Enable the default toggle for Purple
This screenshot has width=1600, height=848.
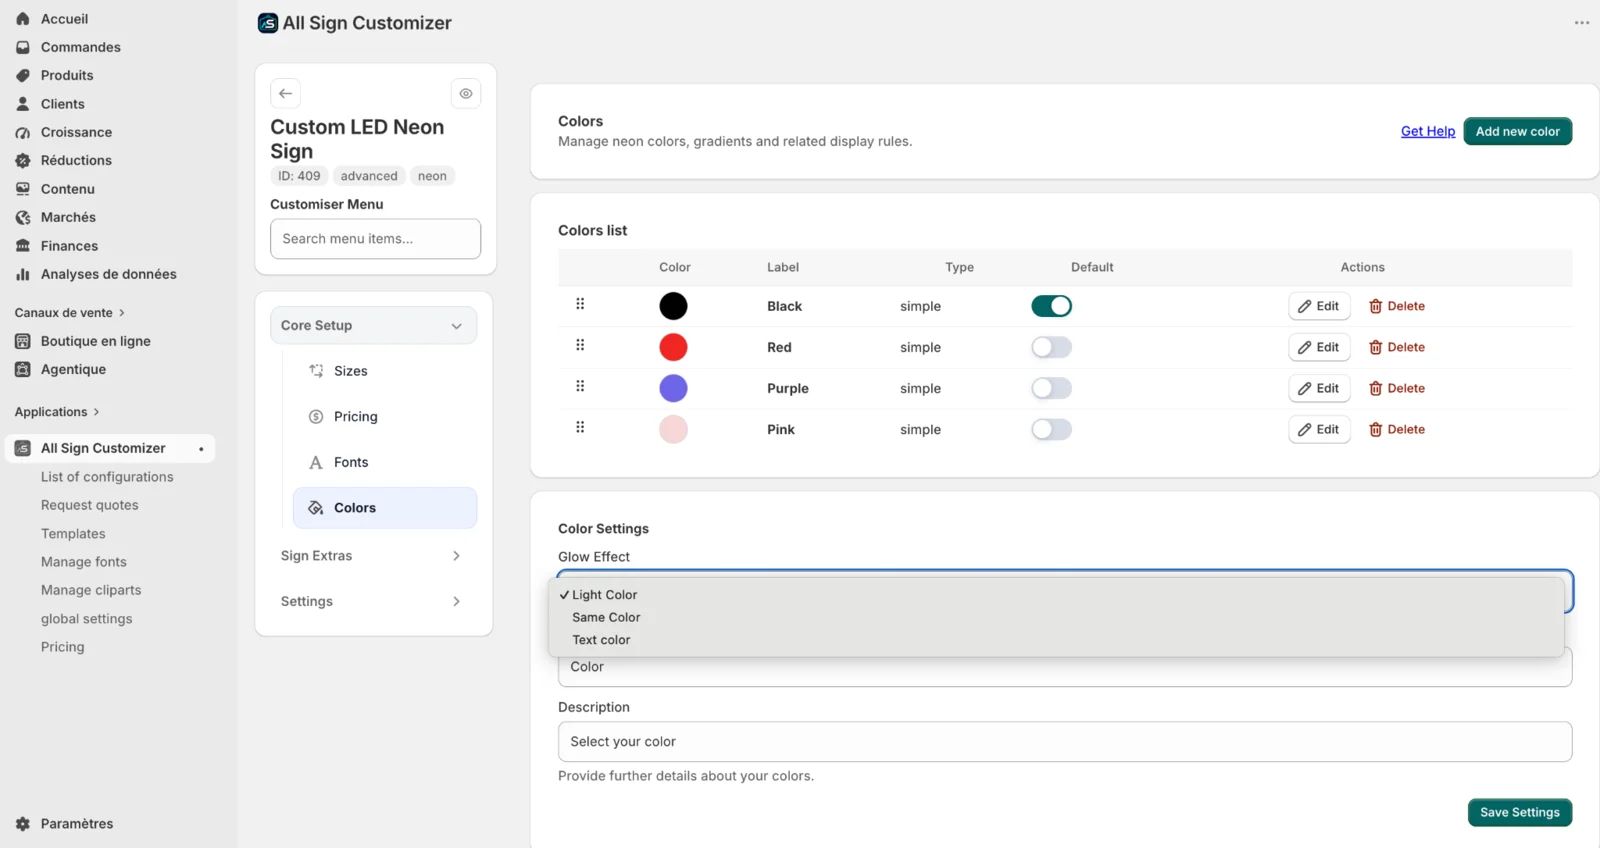pos(1052,388)
